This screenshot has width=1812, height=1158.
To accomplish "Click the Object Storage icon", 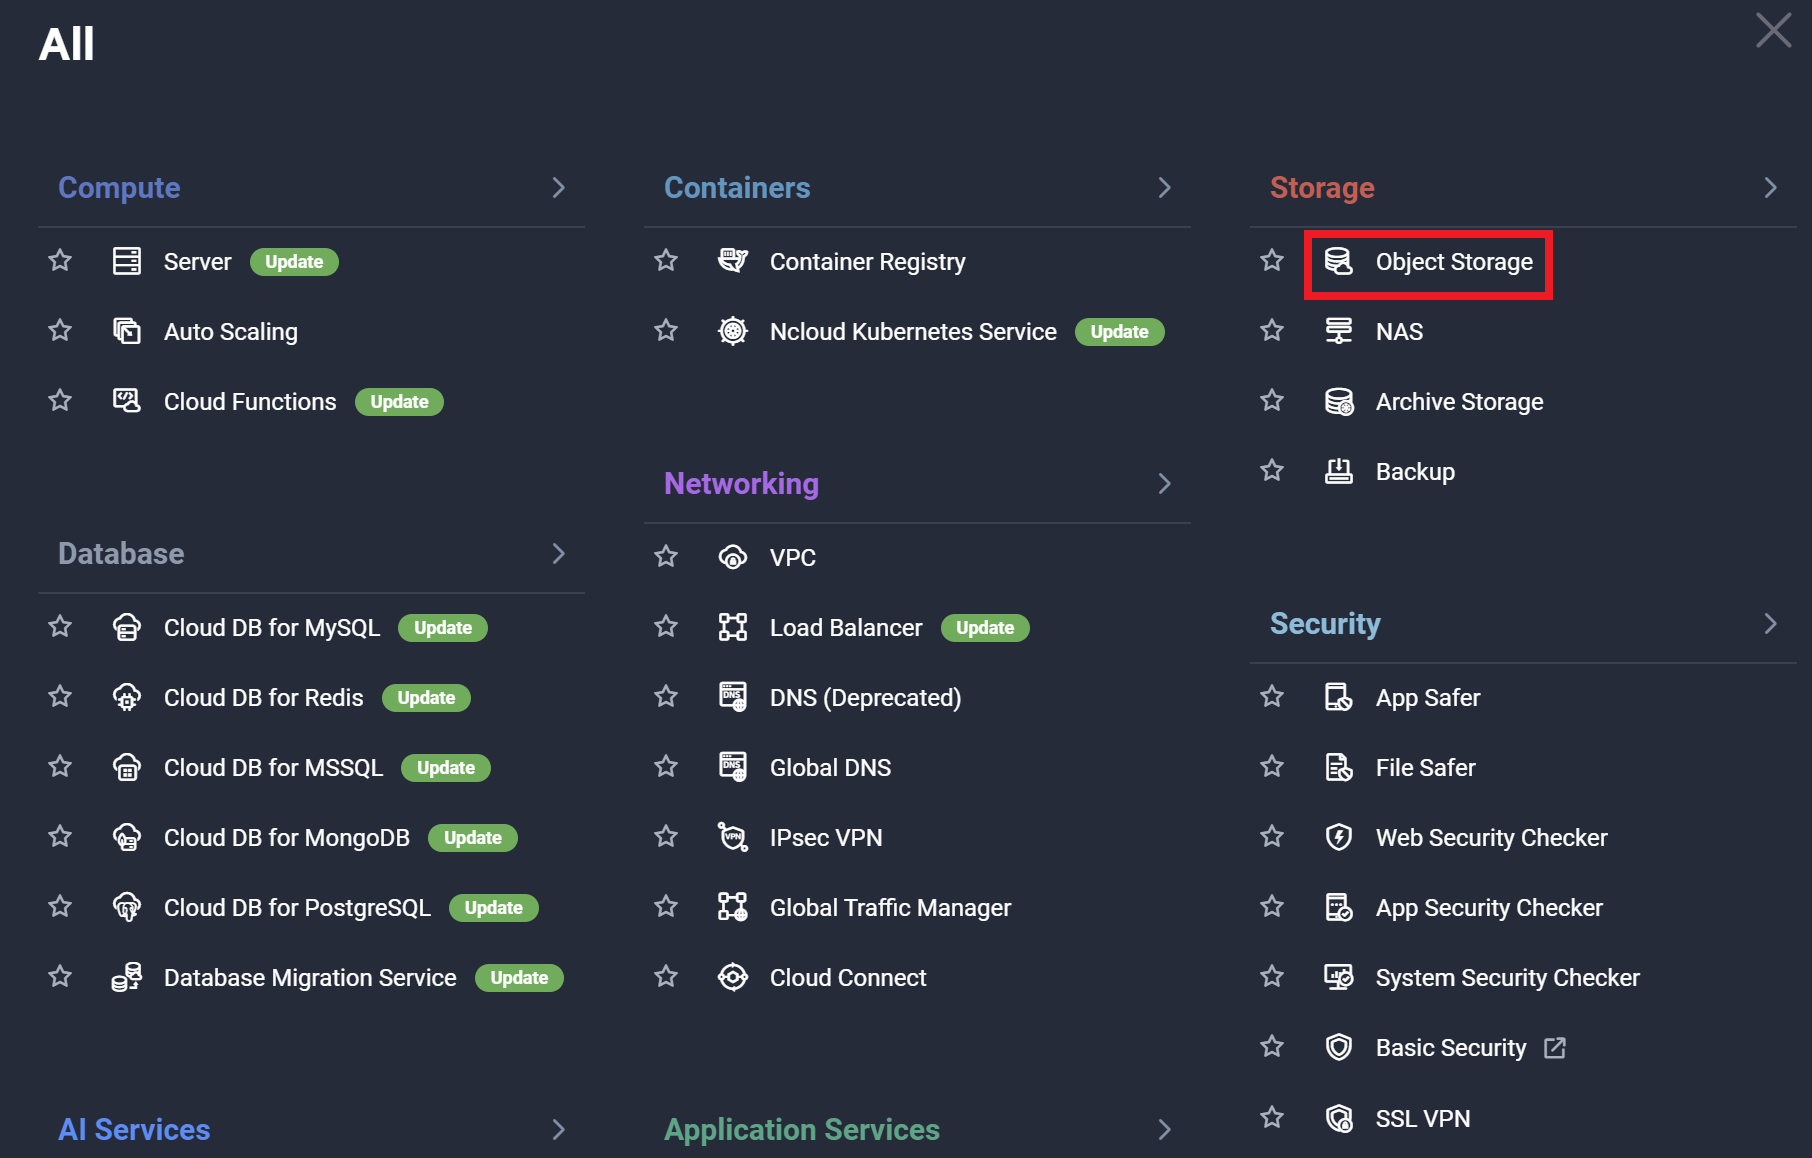I will click(1339, 261).
